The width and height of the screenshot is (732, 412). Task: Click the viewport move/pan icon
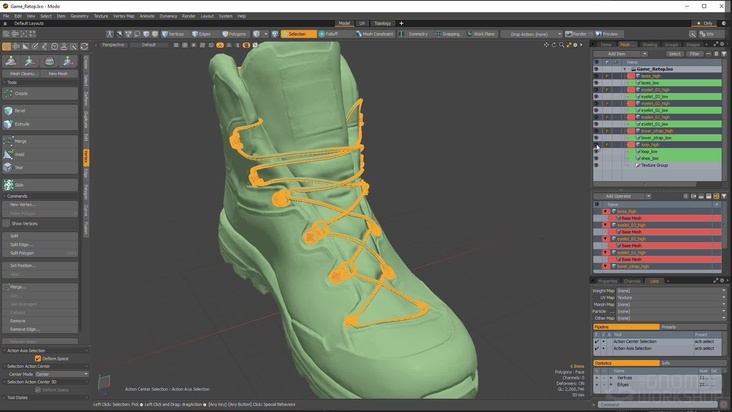coord(546,45)
